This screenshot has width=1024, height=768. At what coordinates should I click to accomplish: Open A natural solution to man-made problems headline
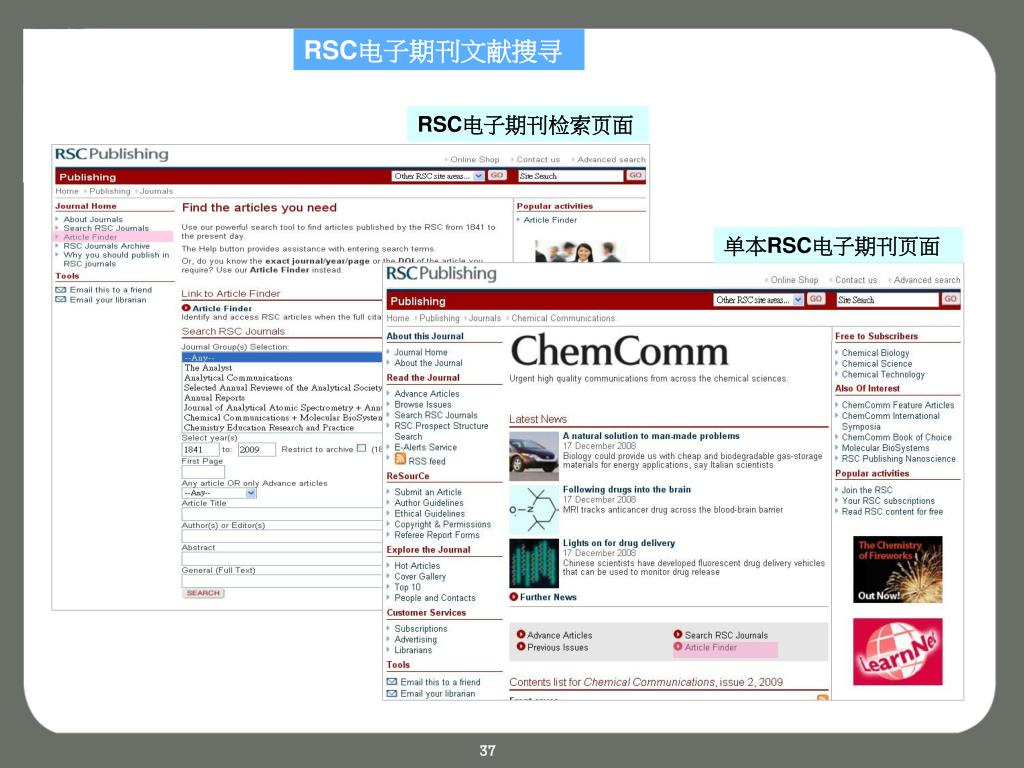tap(651, 436)
